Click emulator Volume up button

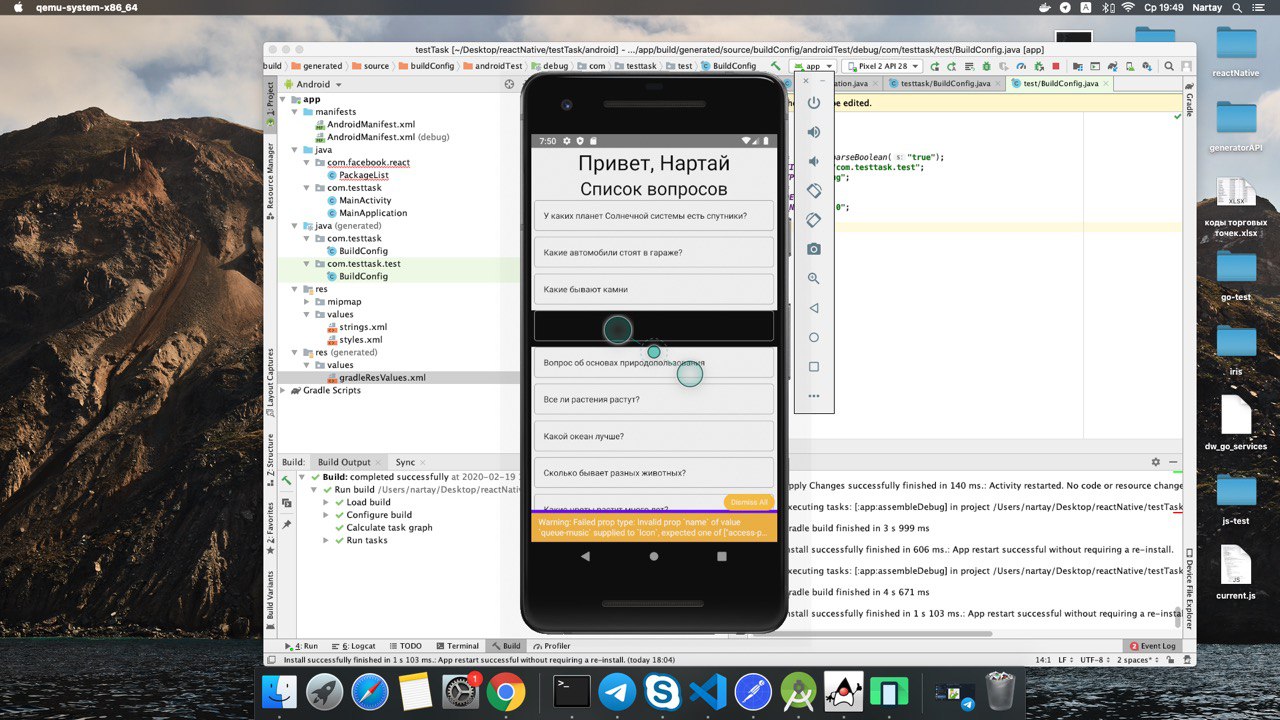coord(814,132)
